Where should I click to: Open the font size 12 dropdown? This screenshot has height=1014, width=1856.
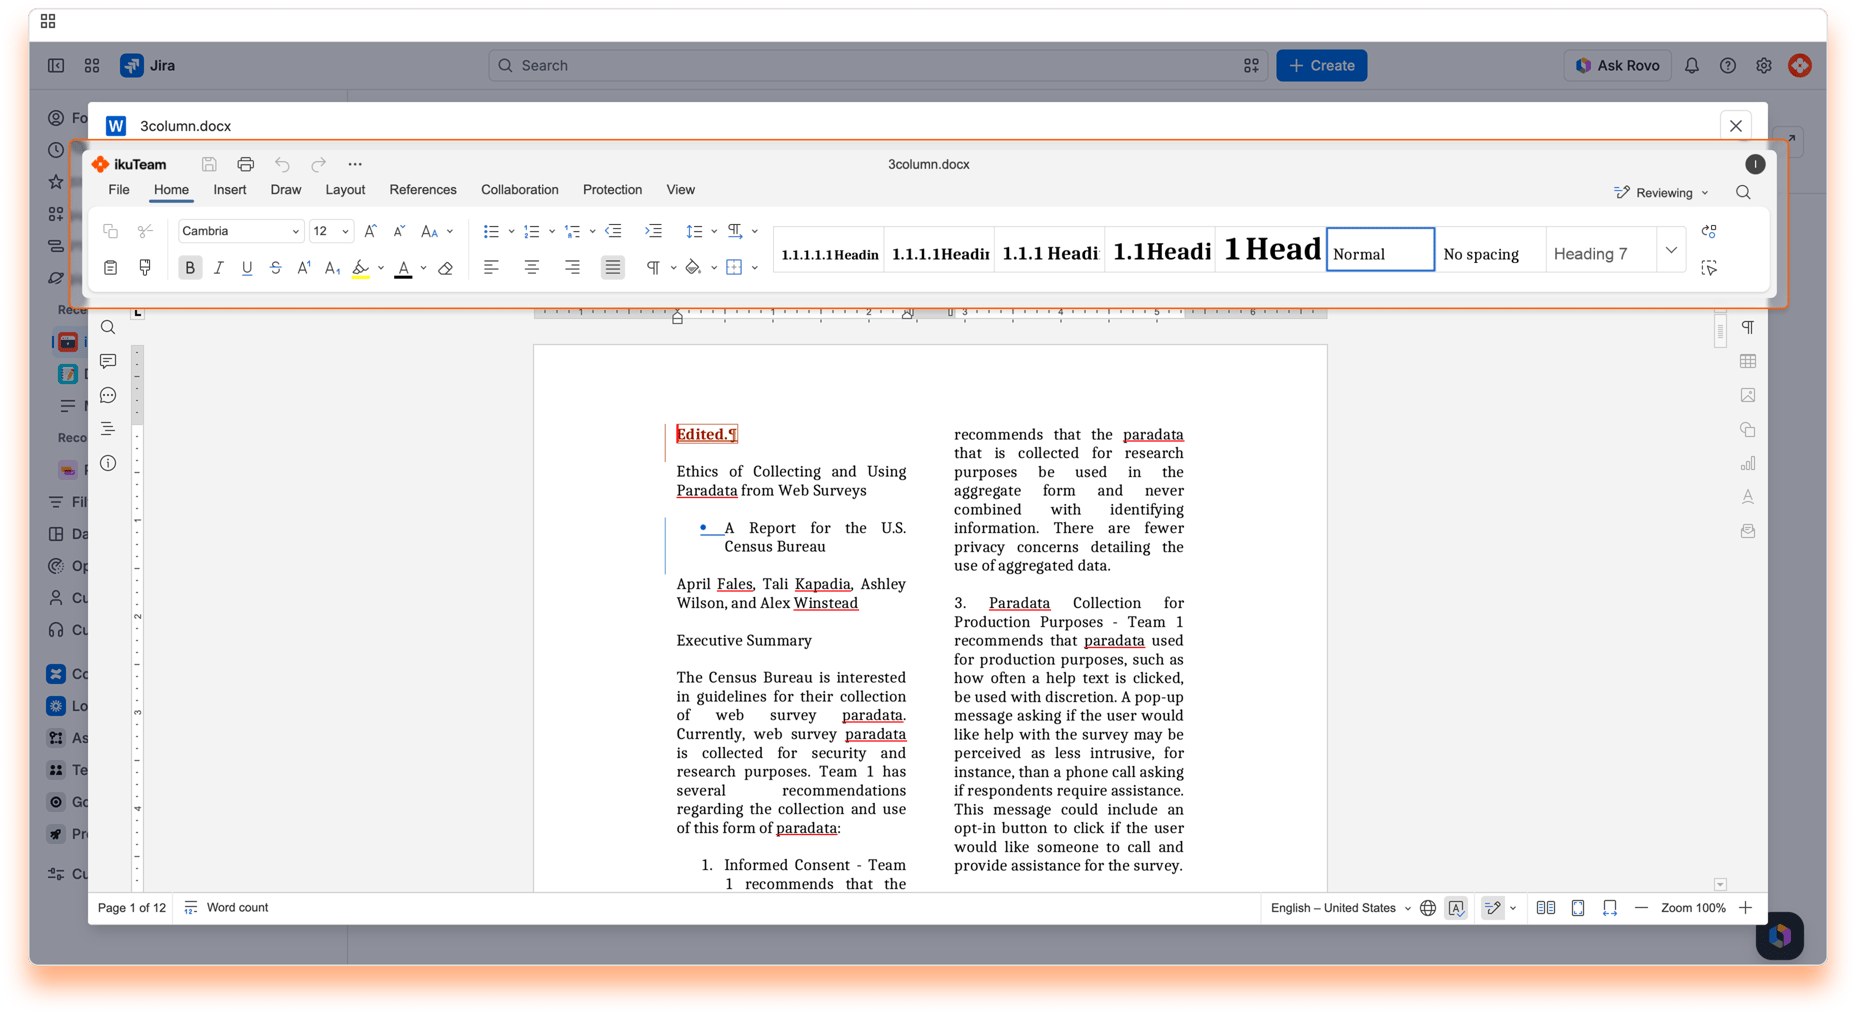pyautogui.click(x=345, y=231)
